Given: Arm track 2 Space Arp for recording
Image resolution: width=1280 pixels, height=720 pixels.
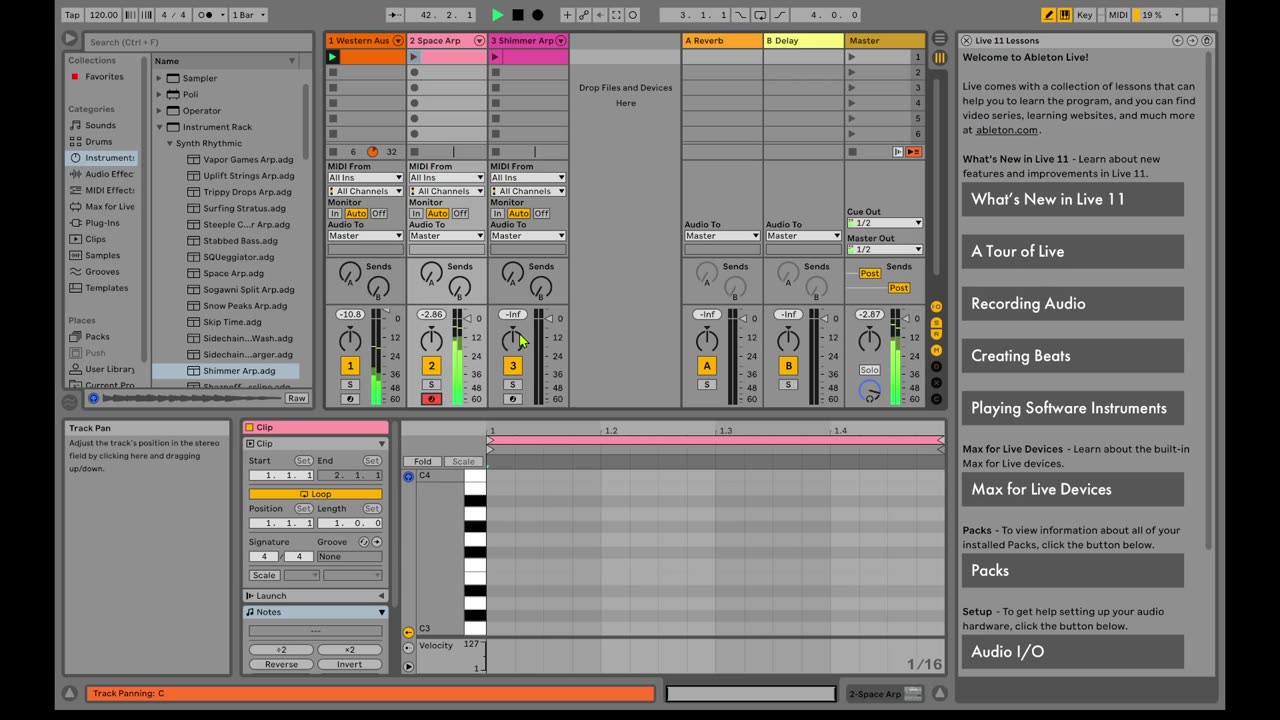Looking at the screenshot, I should tap(431, 399).
